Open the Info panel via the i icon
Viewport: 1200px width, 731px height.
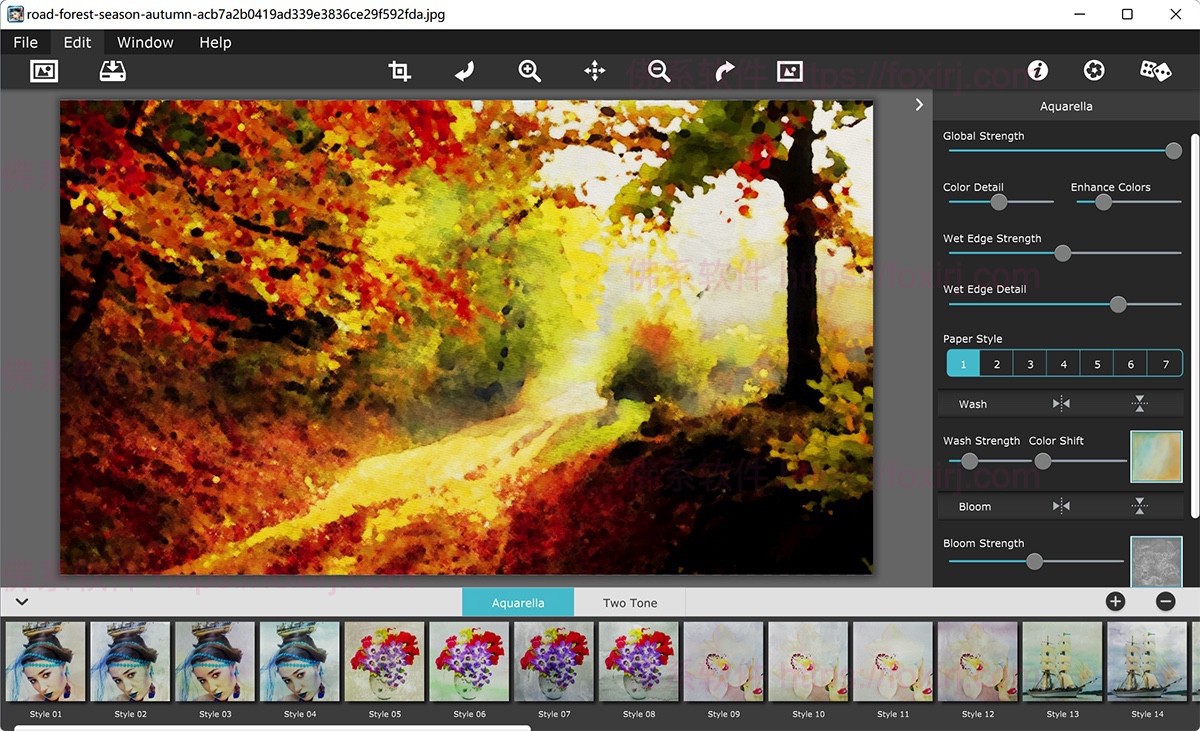point(1037,71)
